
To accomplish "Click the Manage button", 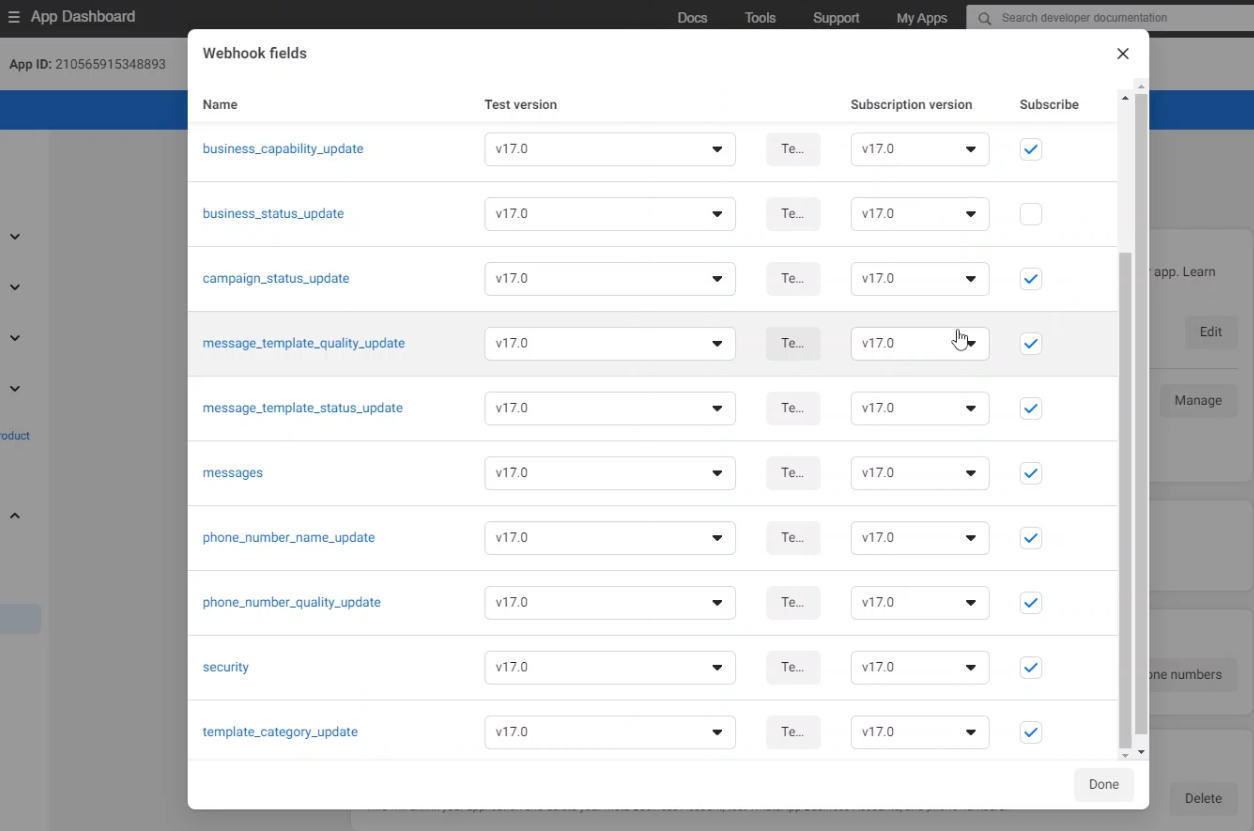I will pos(1197,400).
